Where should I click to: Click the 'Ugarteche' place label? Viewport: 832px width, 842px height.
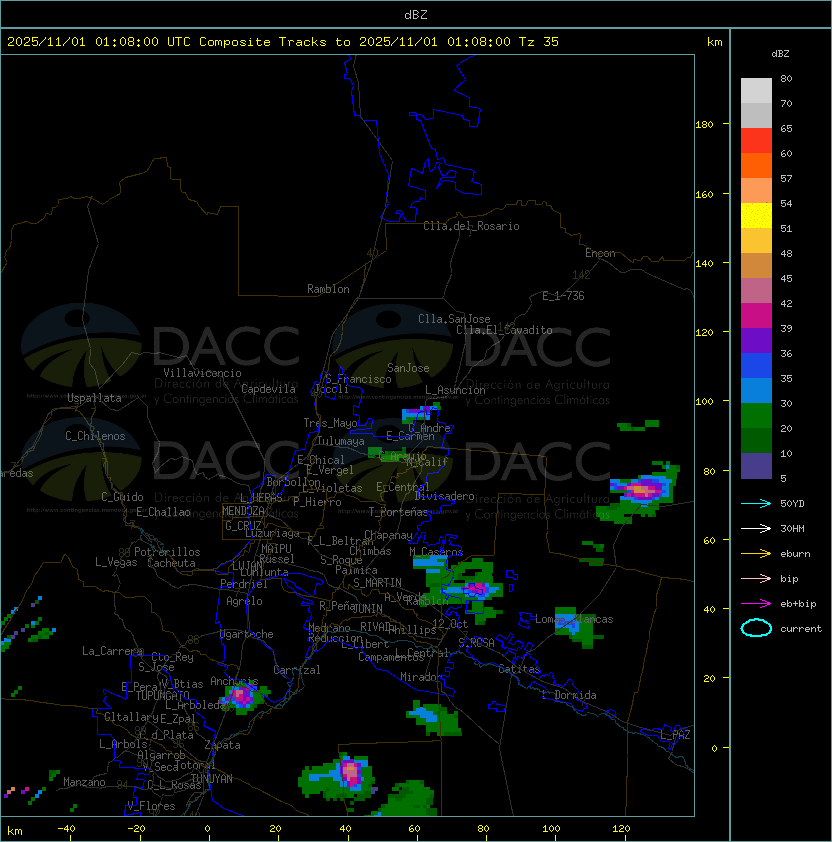point(247,634)
